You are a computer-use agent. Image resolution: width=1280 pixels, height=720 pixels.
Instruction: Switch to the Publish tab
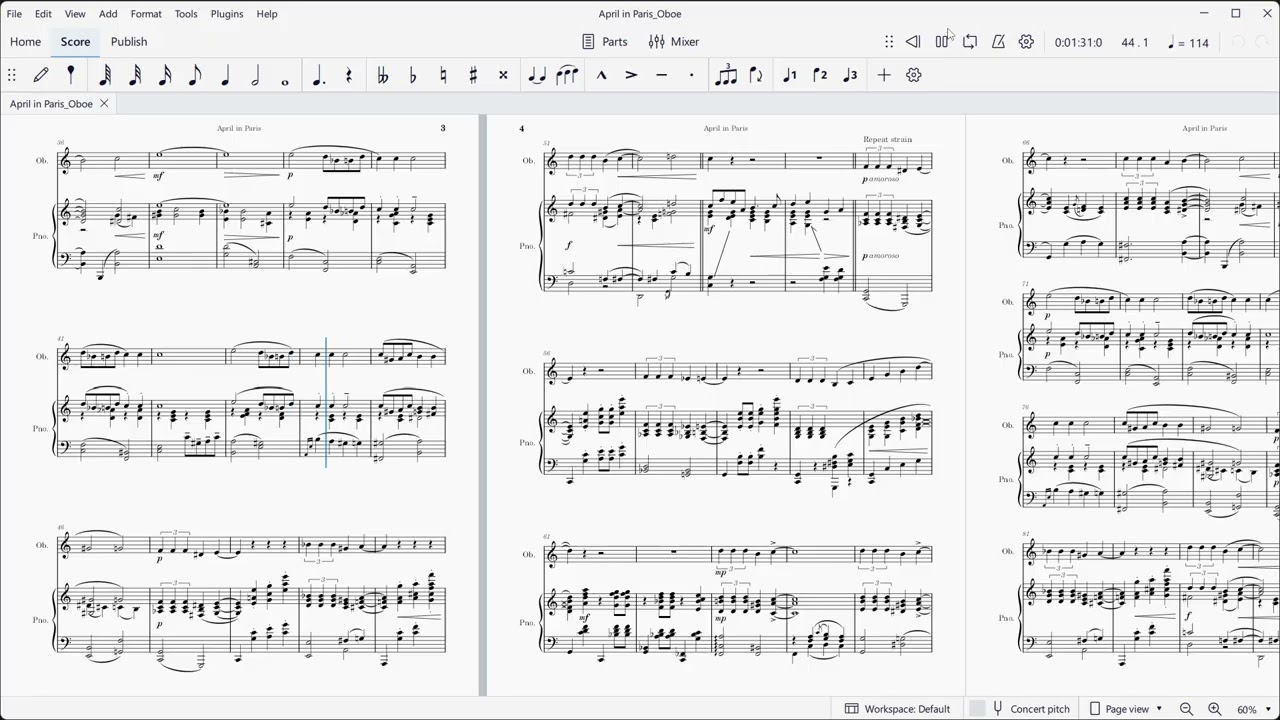pos(129,42)
